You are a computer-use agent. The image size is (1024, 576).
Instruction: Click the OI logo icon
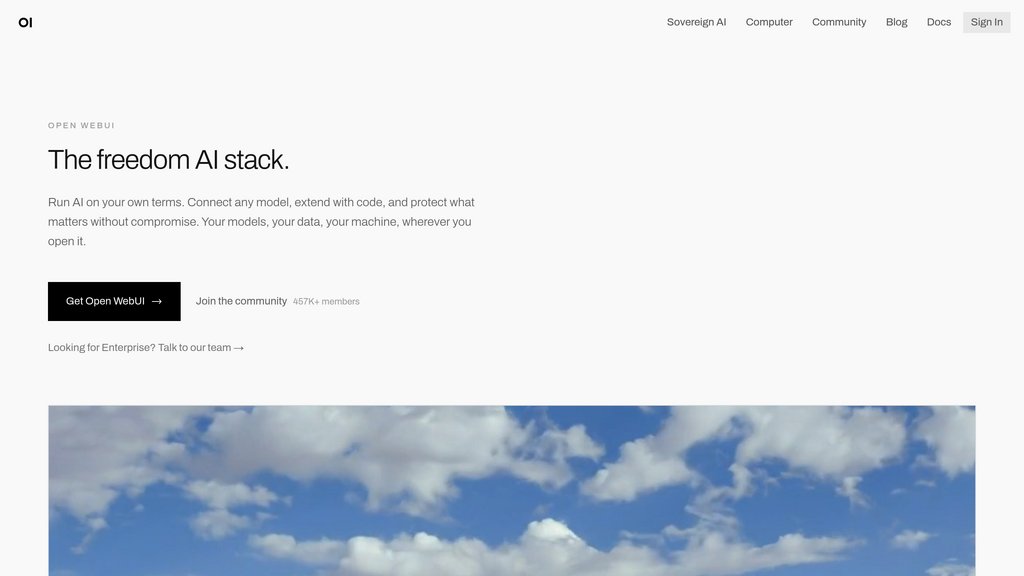pos(25,22)
